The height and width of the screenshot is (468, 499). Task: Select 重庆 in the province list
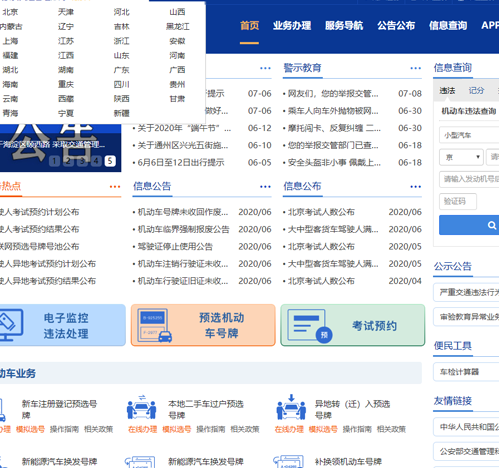(x=66, y=84)
